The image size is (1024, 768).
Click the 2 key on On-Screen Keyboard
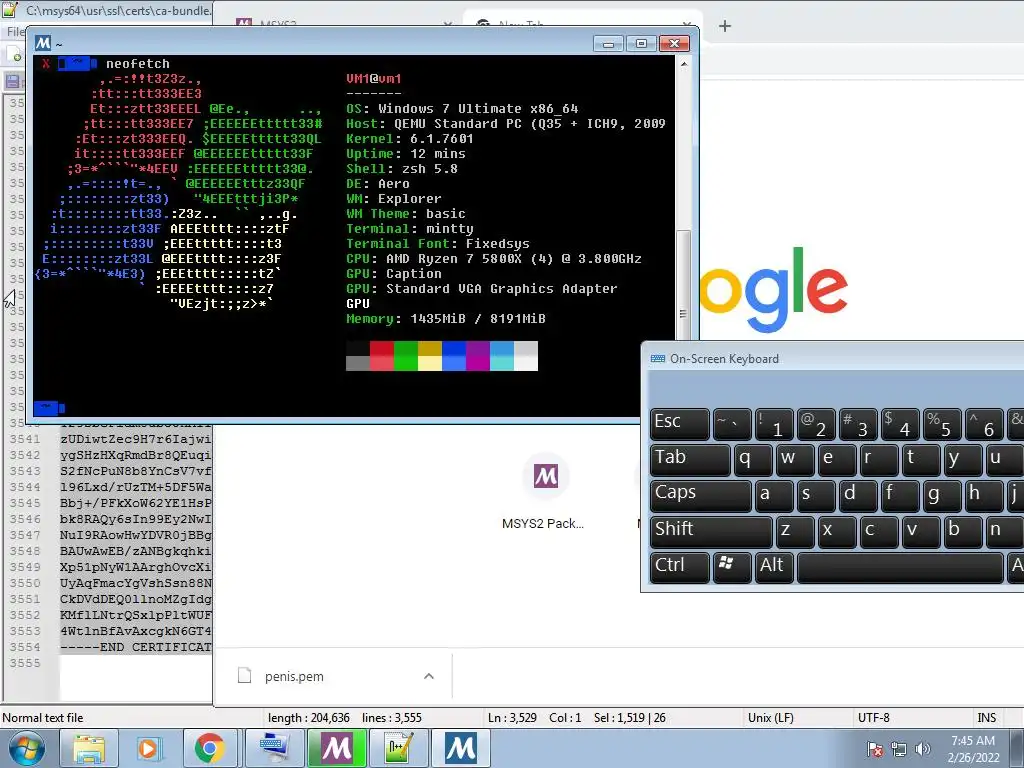[x=816, y=423]
